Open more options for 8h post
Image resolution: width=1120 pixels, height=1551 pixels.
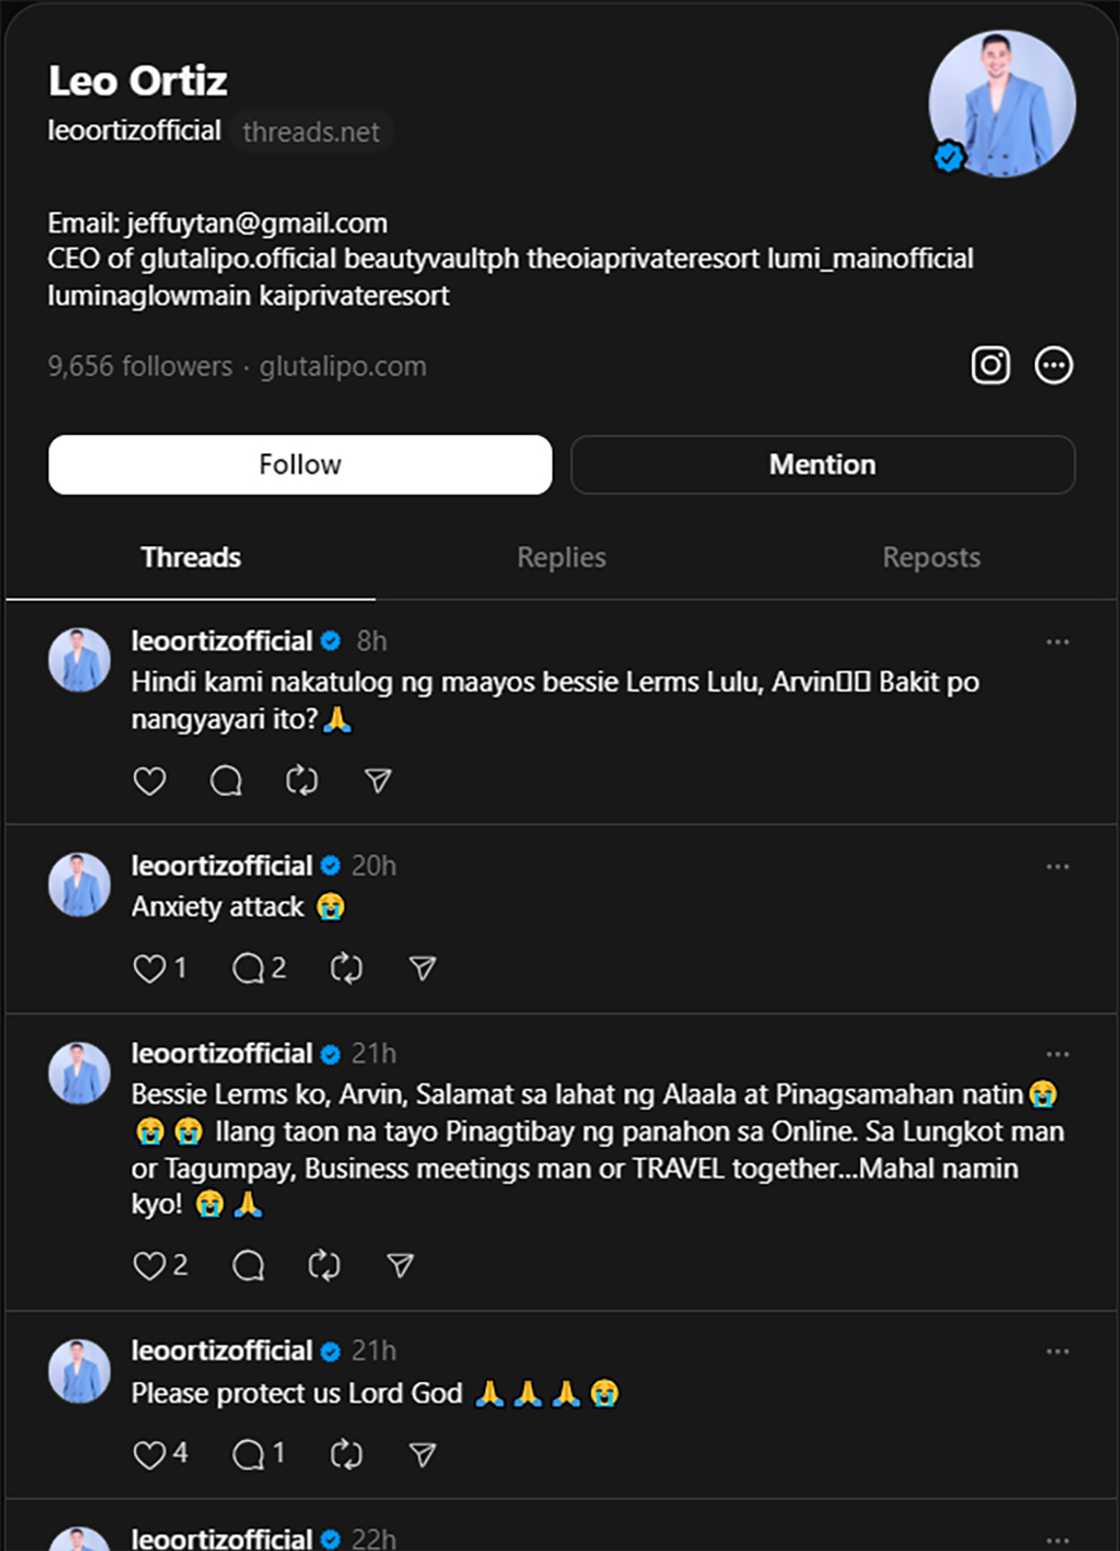(x=1057, y=642)
